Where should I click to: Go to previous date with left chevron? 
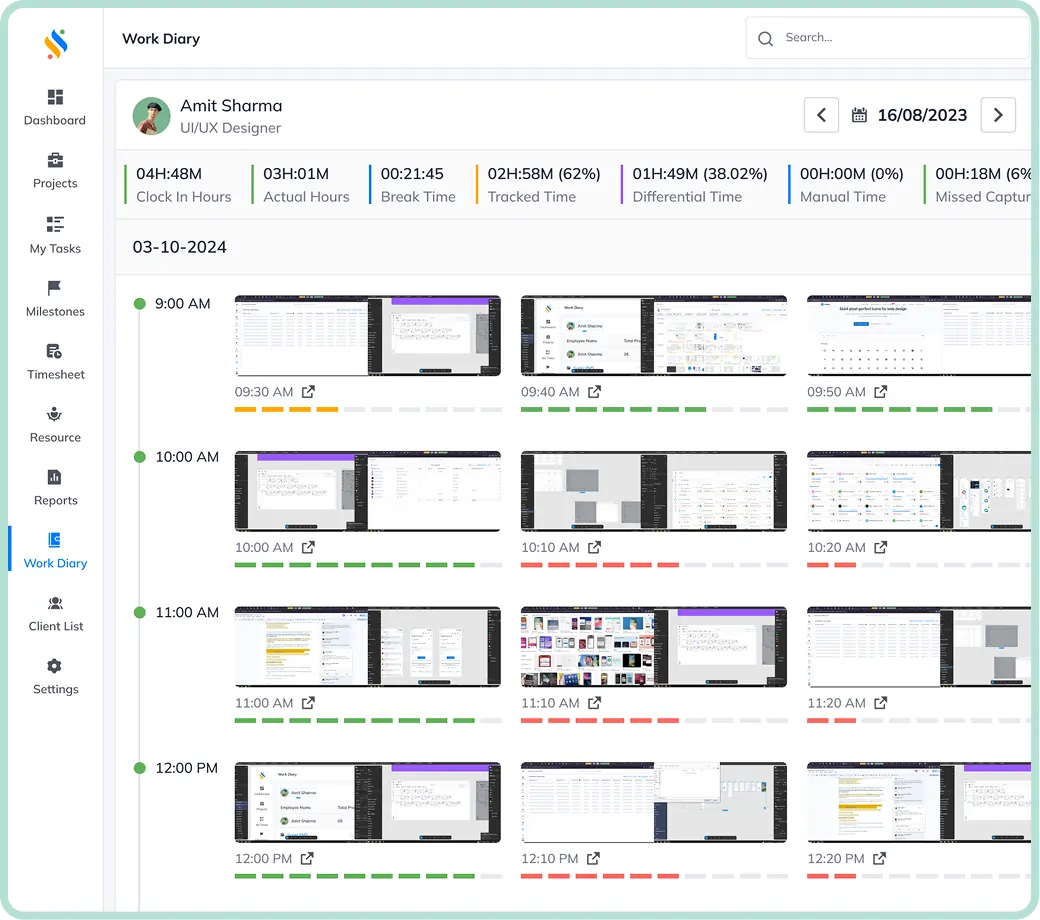(821, 115)
